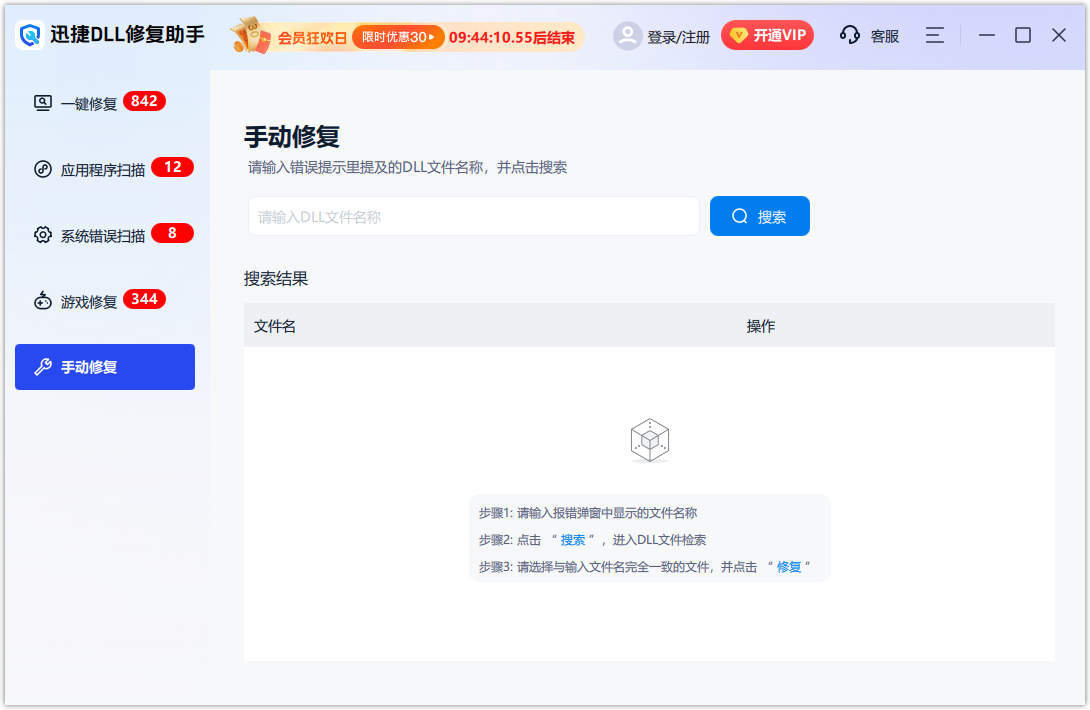Click the 搜索 search button

coord(759,215)
